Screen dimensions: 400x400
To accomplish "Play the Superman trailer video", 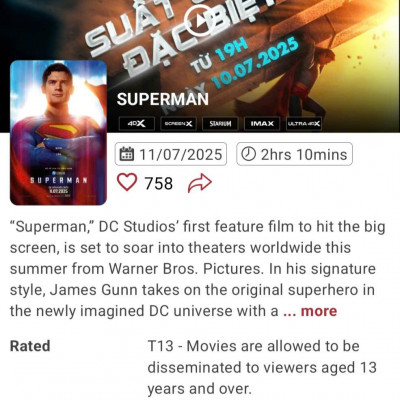I will click(200, 21).
